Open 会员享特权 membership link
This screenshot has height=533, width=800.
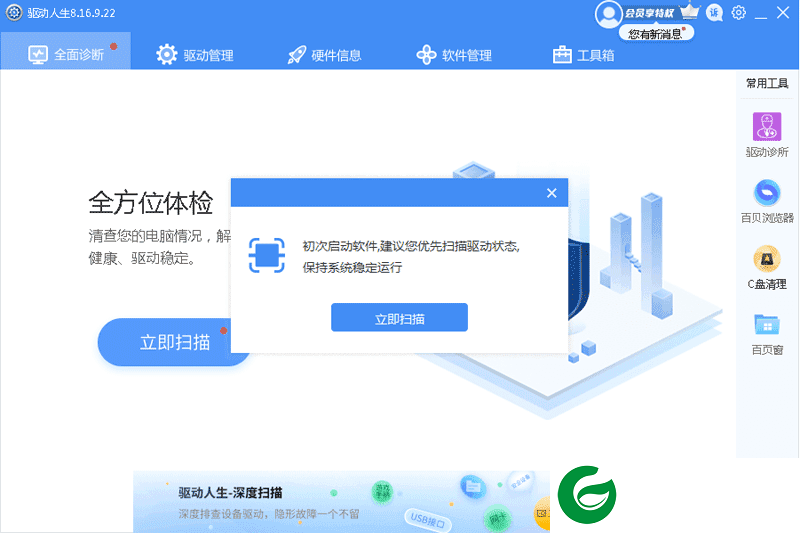click(x=649, y=13)
